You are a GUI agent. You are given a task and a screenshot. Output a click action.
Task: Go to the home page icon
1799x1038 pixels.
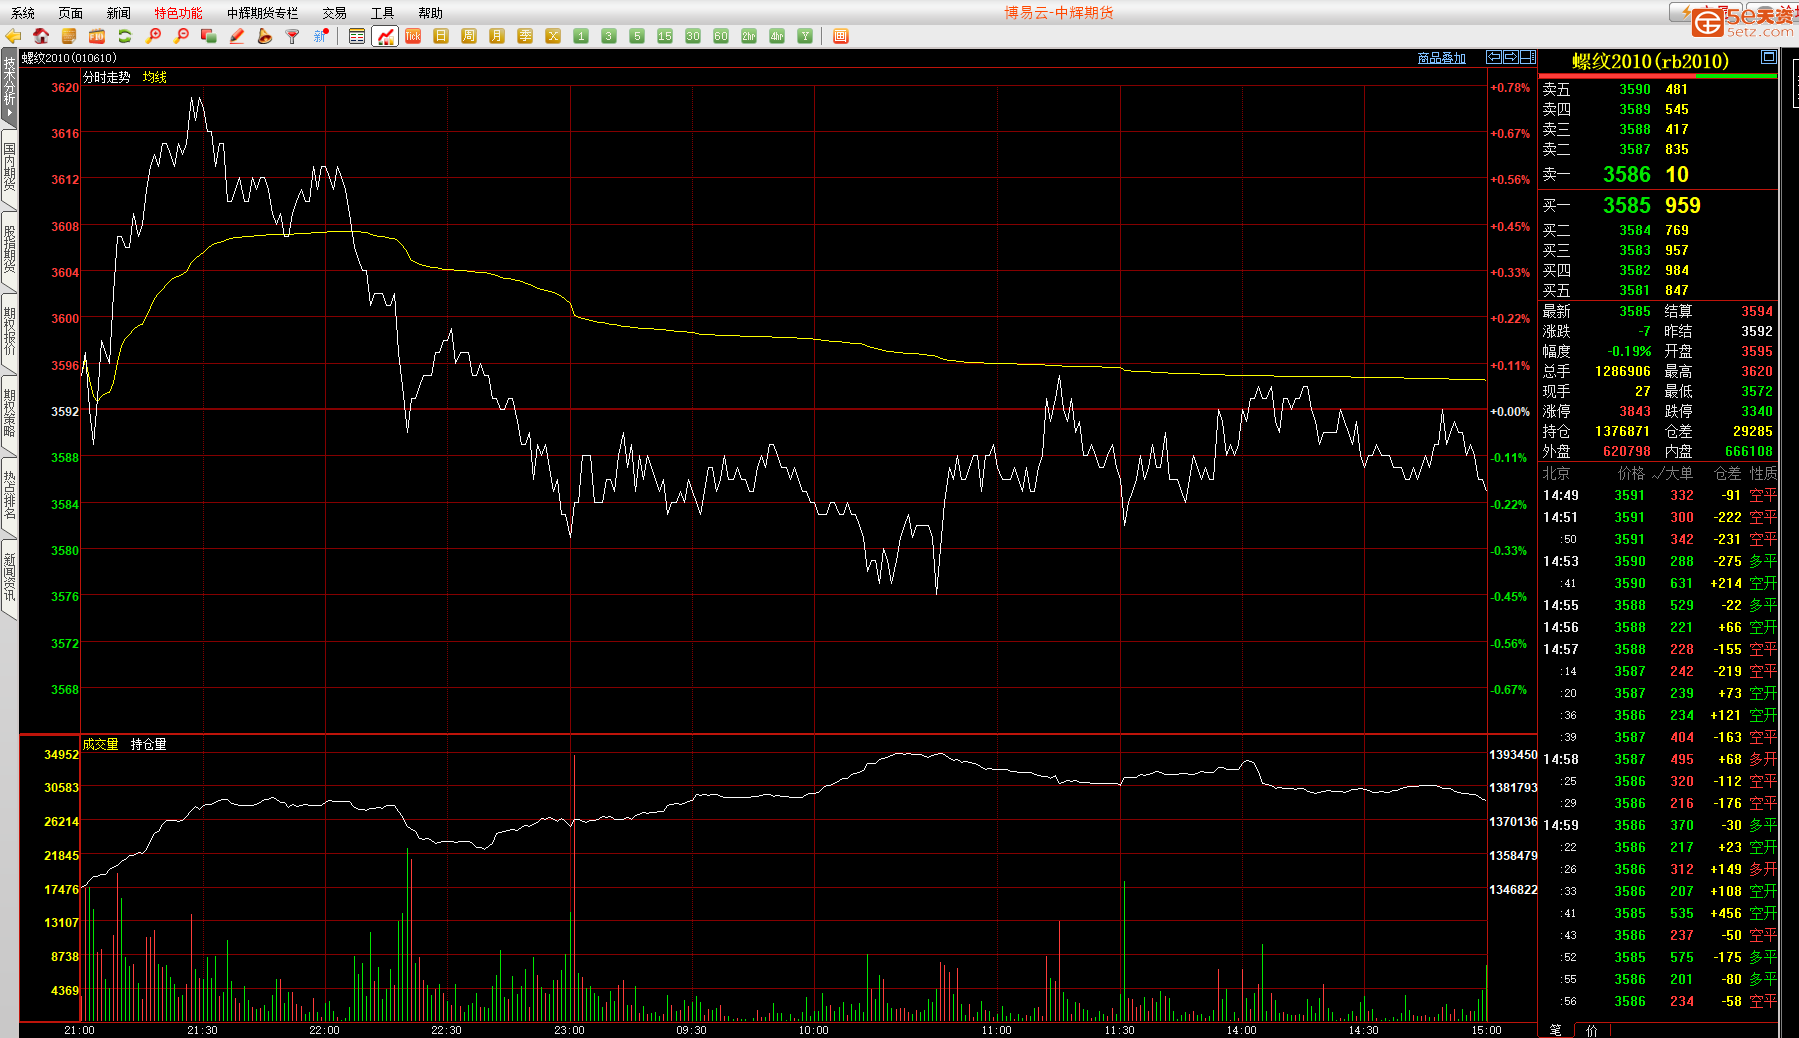click(x=41, y=36)
